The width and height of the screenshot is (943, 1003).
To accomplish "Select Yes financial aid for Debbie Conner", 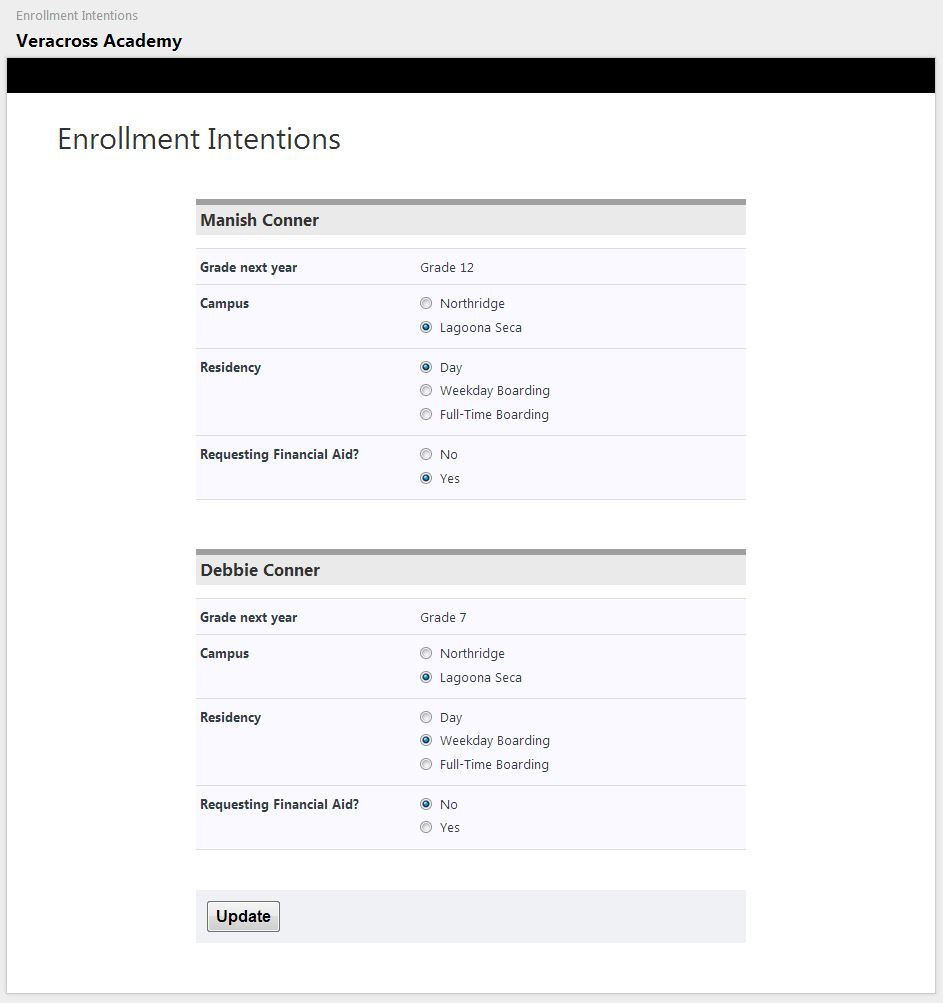I will coord(426,827).
